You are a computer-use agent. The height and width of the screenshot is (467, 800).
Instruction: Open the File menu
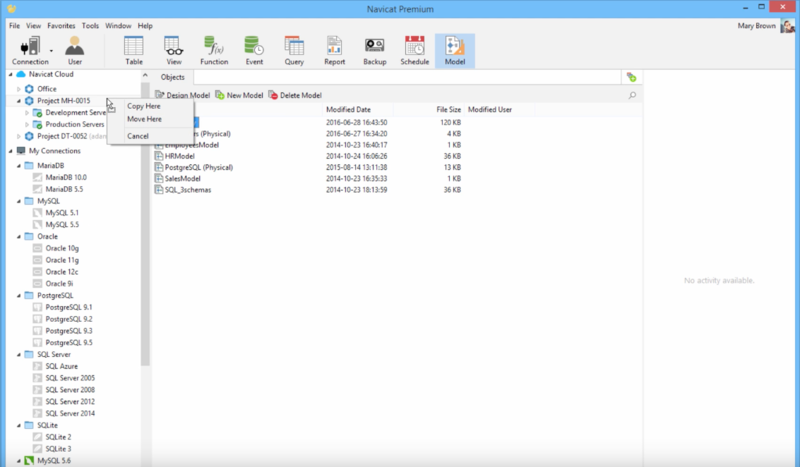click(x=14, y=26)
